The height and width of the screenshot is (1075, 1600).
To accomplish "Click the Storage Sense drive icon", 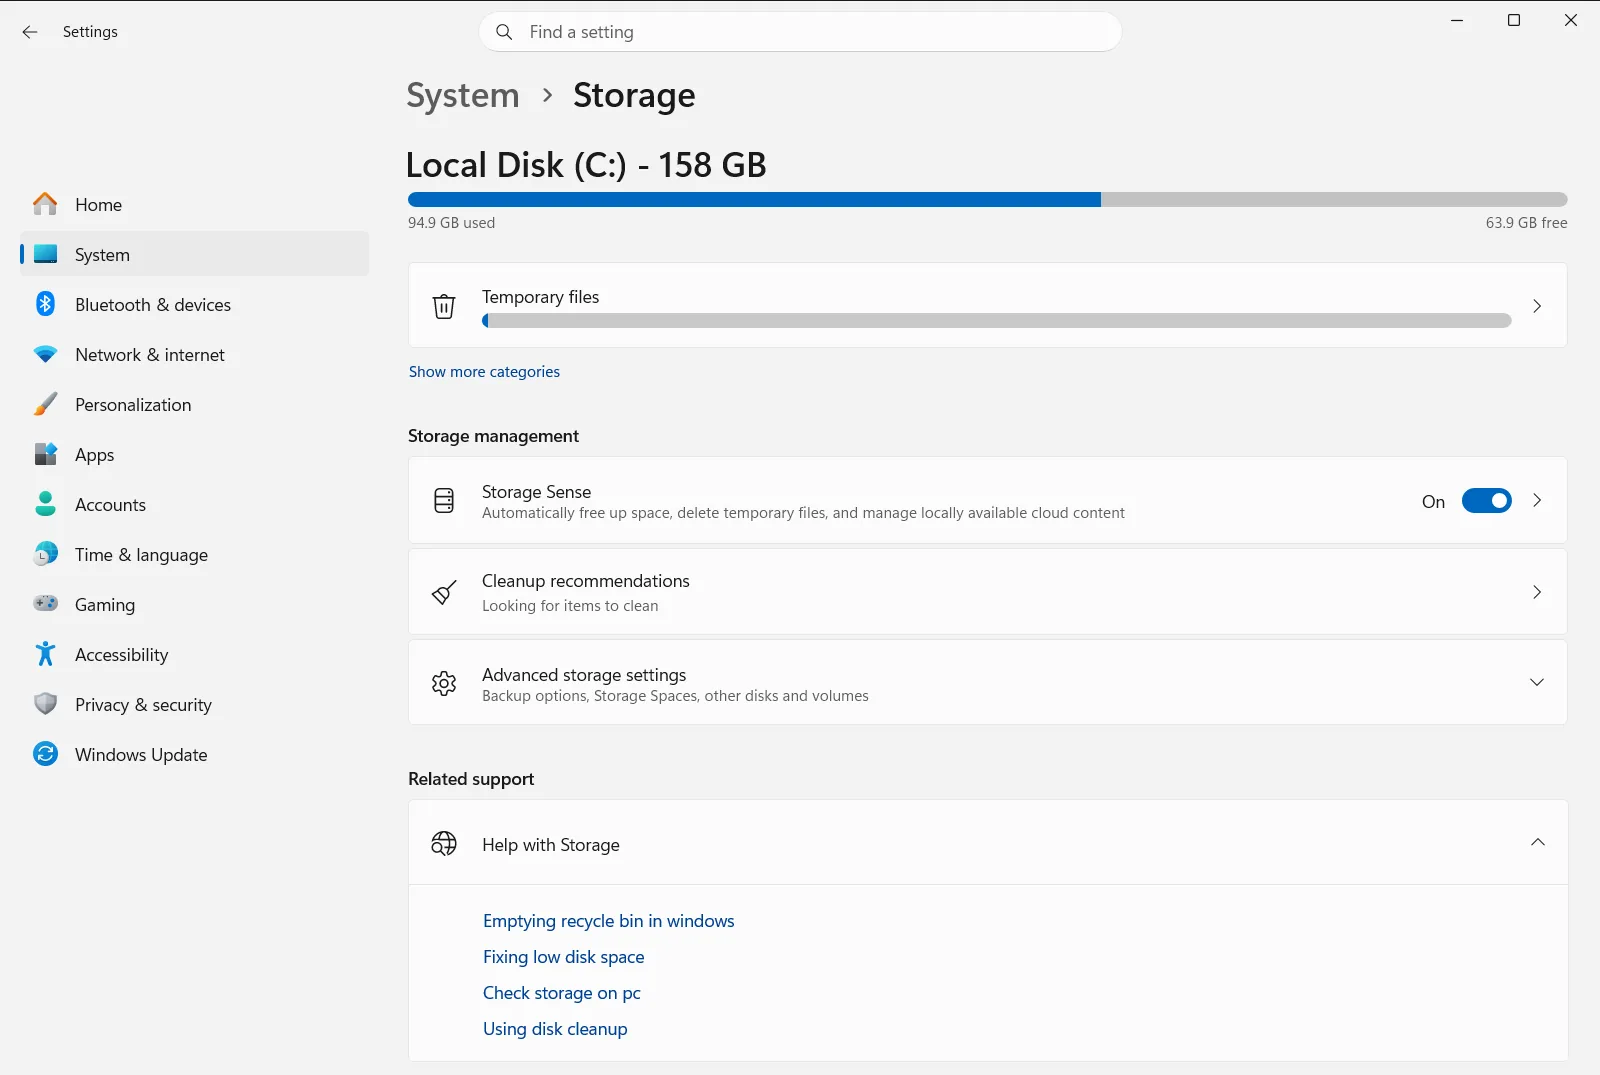I will [x=444, y=501].
